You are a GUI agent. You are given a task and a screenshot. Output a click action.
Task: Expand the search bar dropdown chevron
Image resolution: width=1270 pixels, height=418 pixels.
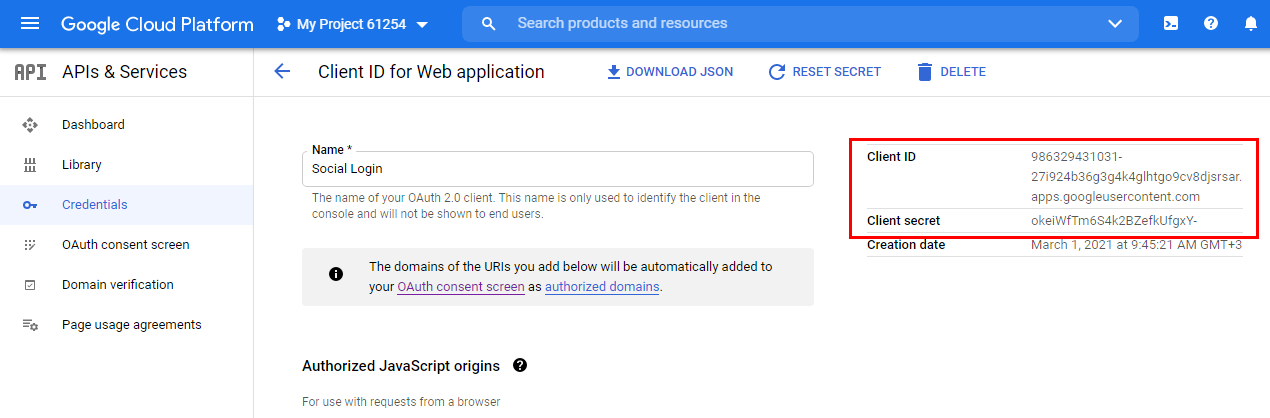point(1116,24)
